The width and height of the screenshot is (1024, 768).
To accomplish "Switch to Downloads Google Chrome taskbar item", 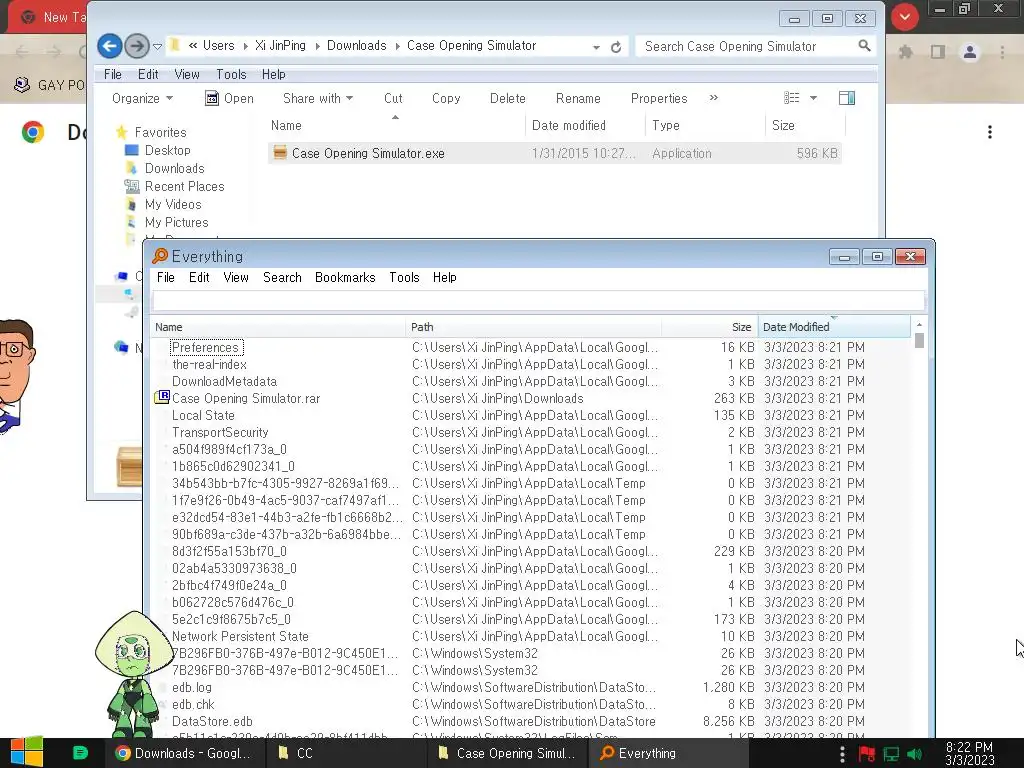I will tap(184, 753).
